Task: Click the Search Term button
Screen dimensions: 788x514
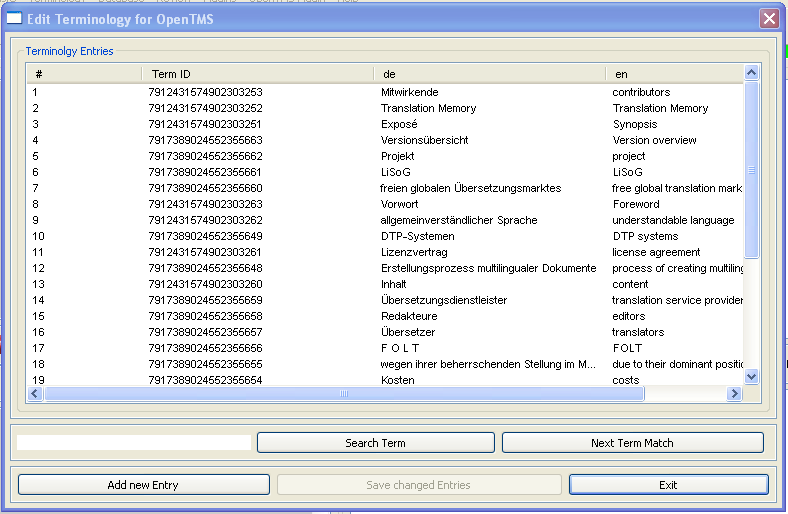Action: (x=375, y=443)
